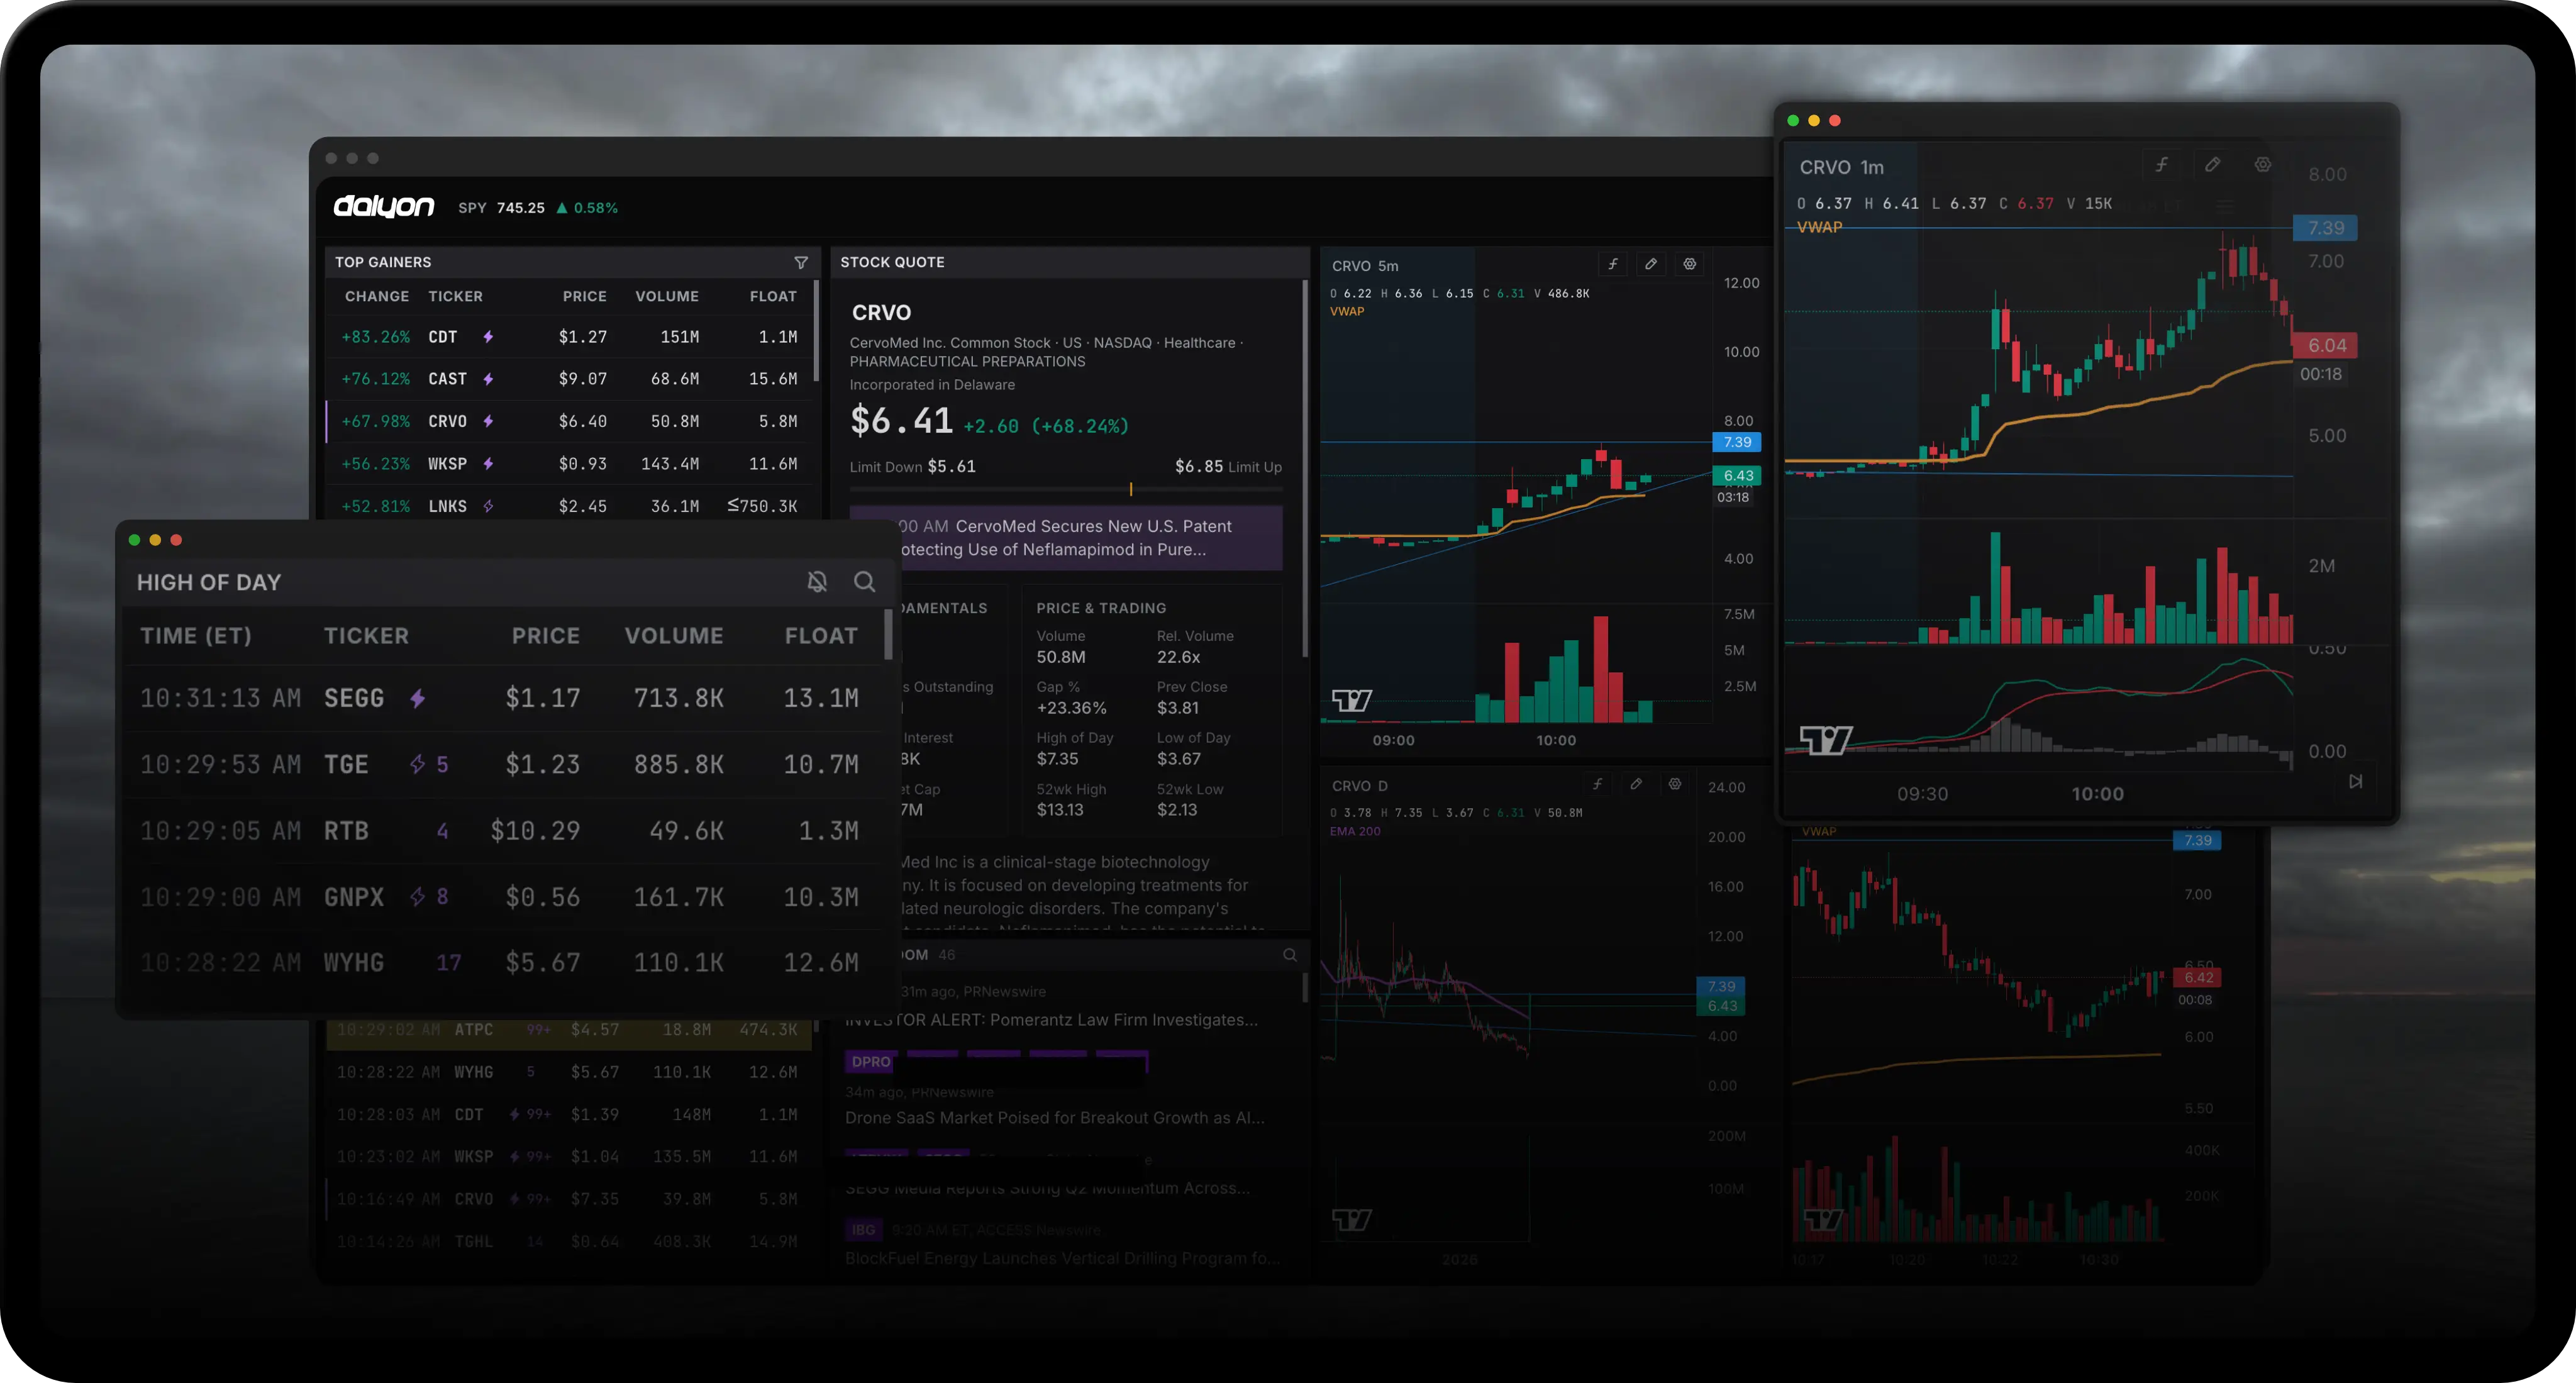Viewport: 2576px width, 1383px height.
Task: Sort High of Day by TIME (ET)
Action: [196, 635]
